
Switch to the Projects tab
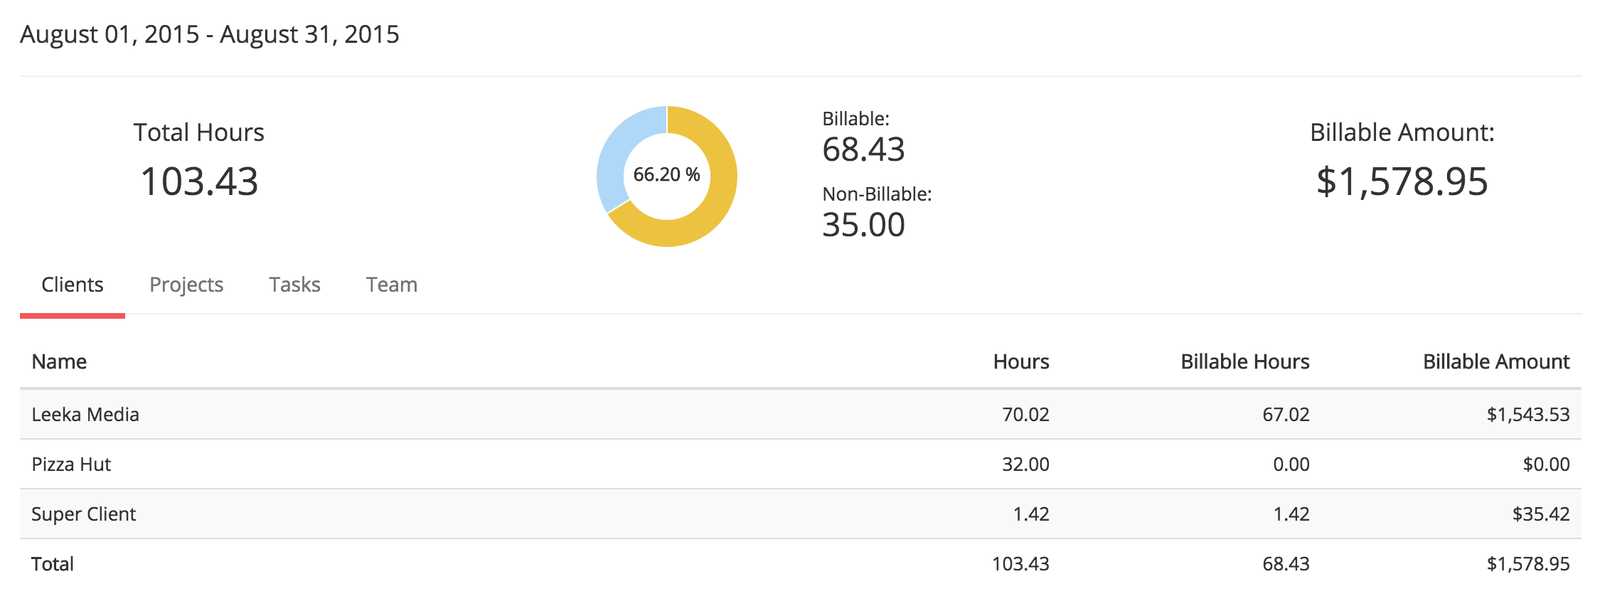point(186,284)
